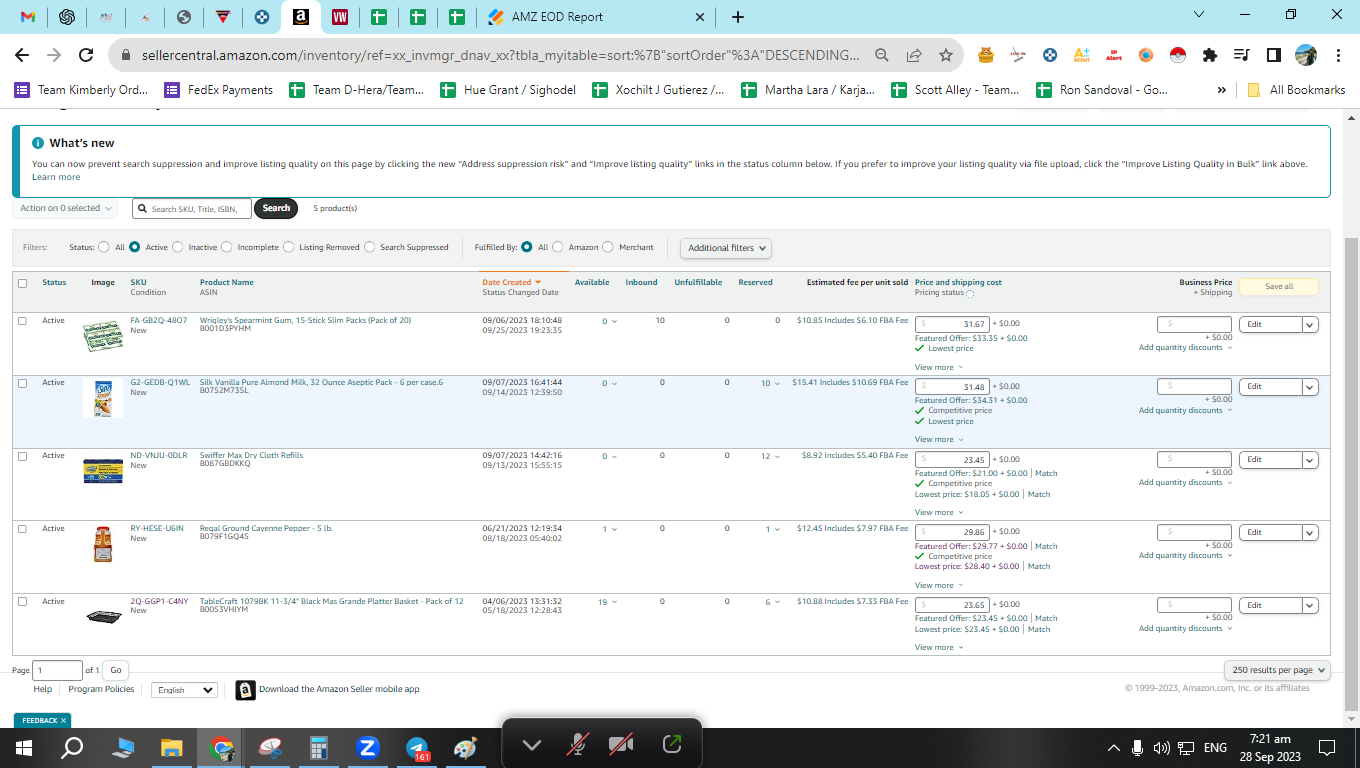Viewport: 1360px width, 768px height.
Task: Edit the price field for Wrigley's Spearmint Gum
Action: [953, 324]
